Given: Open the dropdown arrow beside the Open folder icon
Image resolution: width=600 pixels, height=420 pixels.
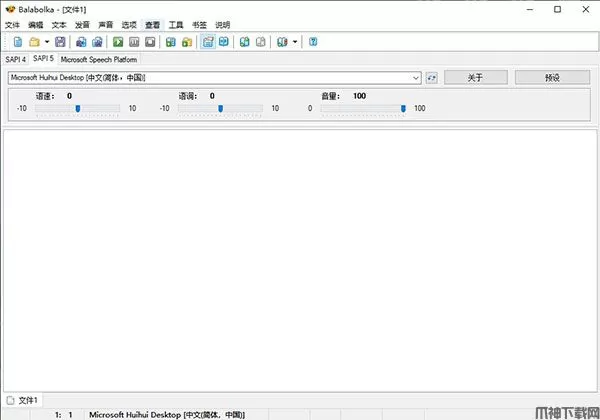Looking at the screenshot, I should click(46, 42).
